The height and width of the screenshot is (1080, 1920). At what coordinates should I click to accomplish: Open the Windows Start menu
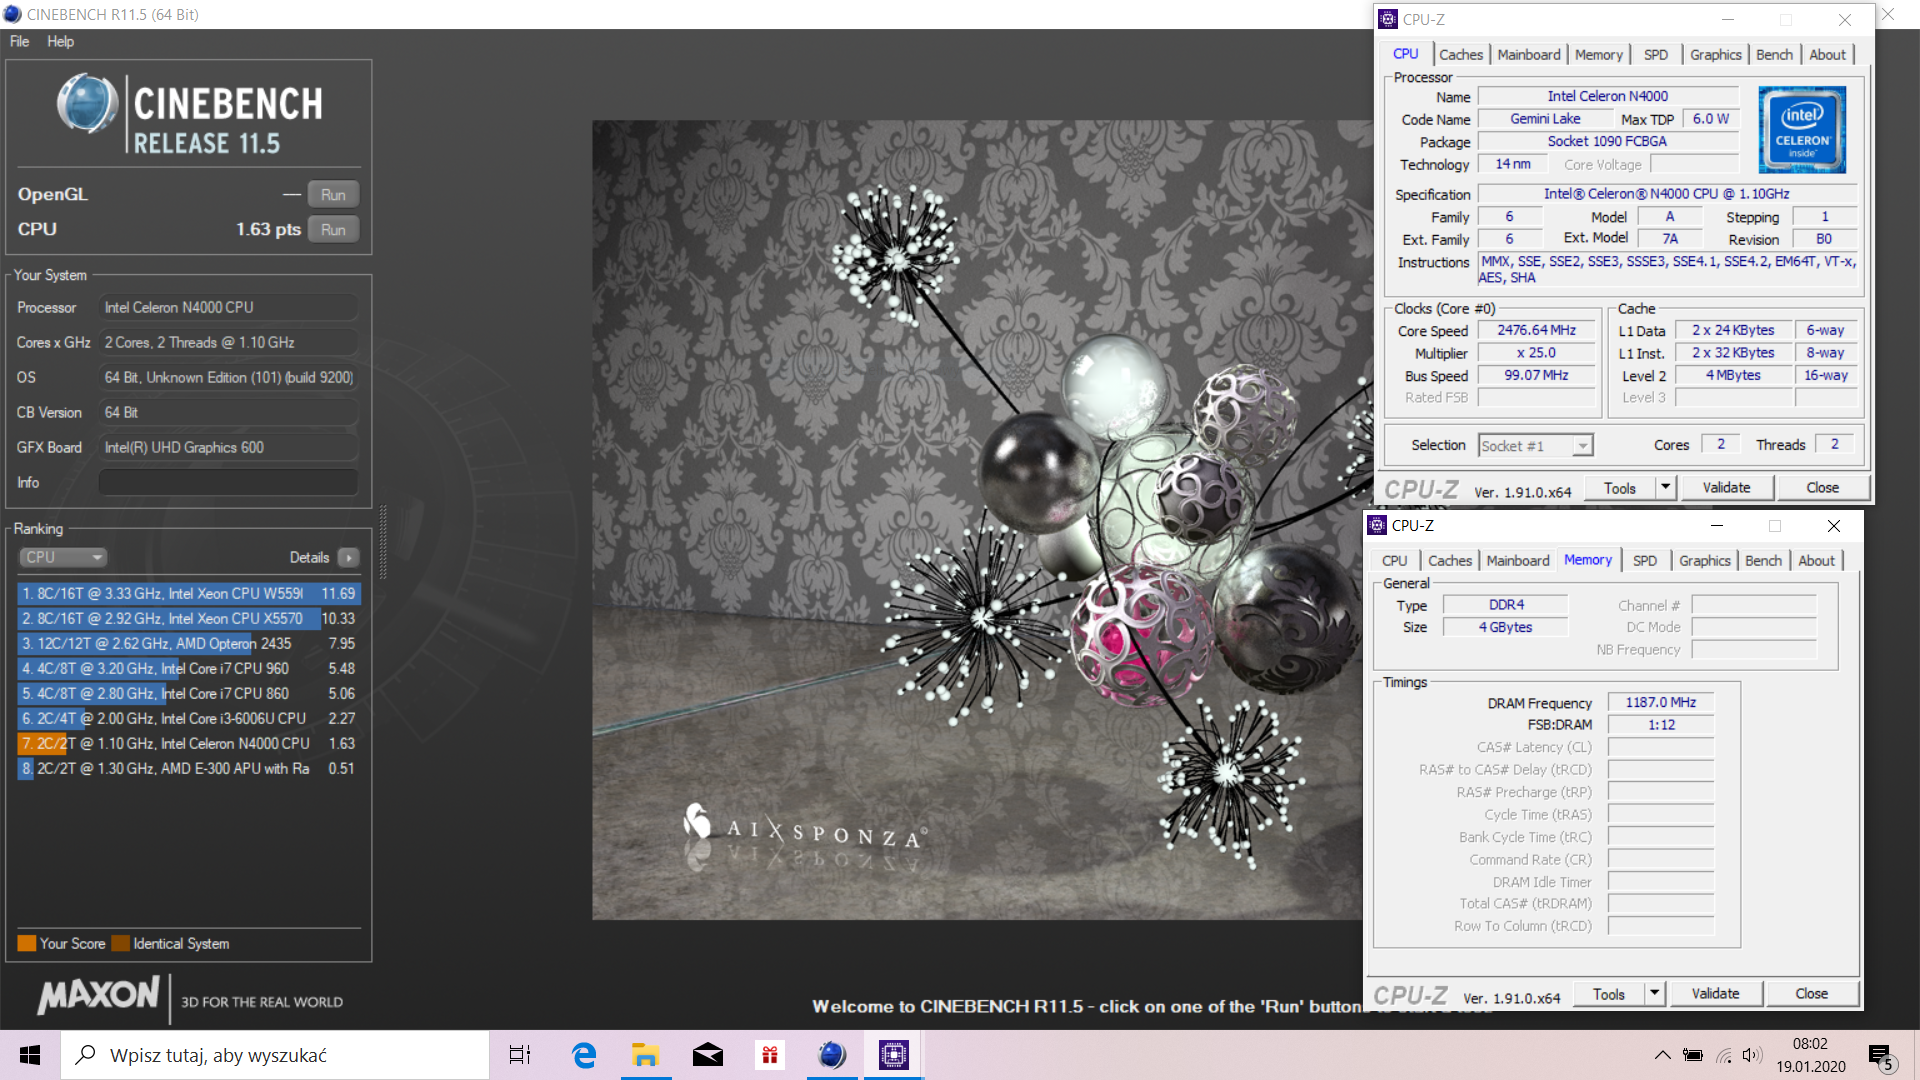(30, 1055)
